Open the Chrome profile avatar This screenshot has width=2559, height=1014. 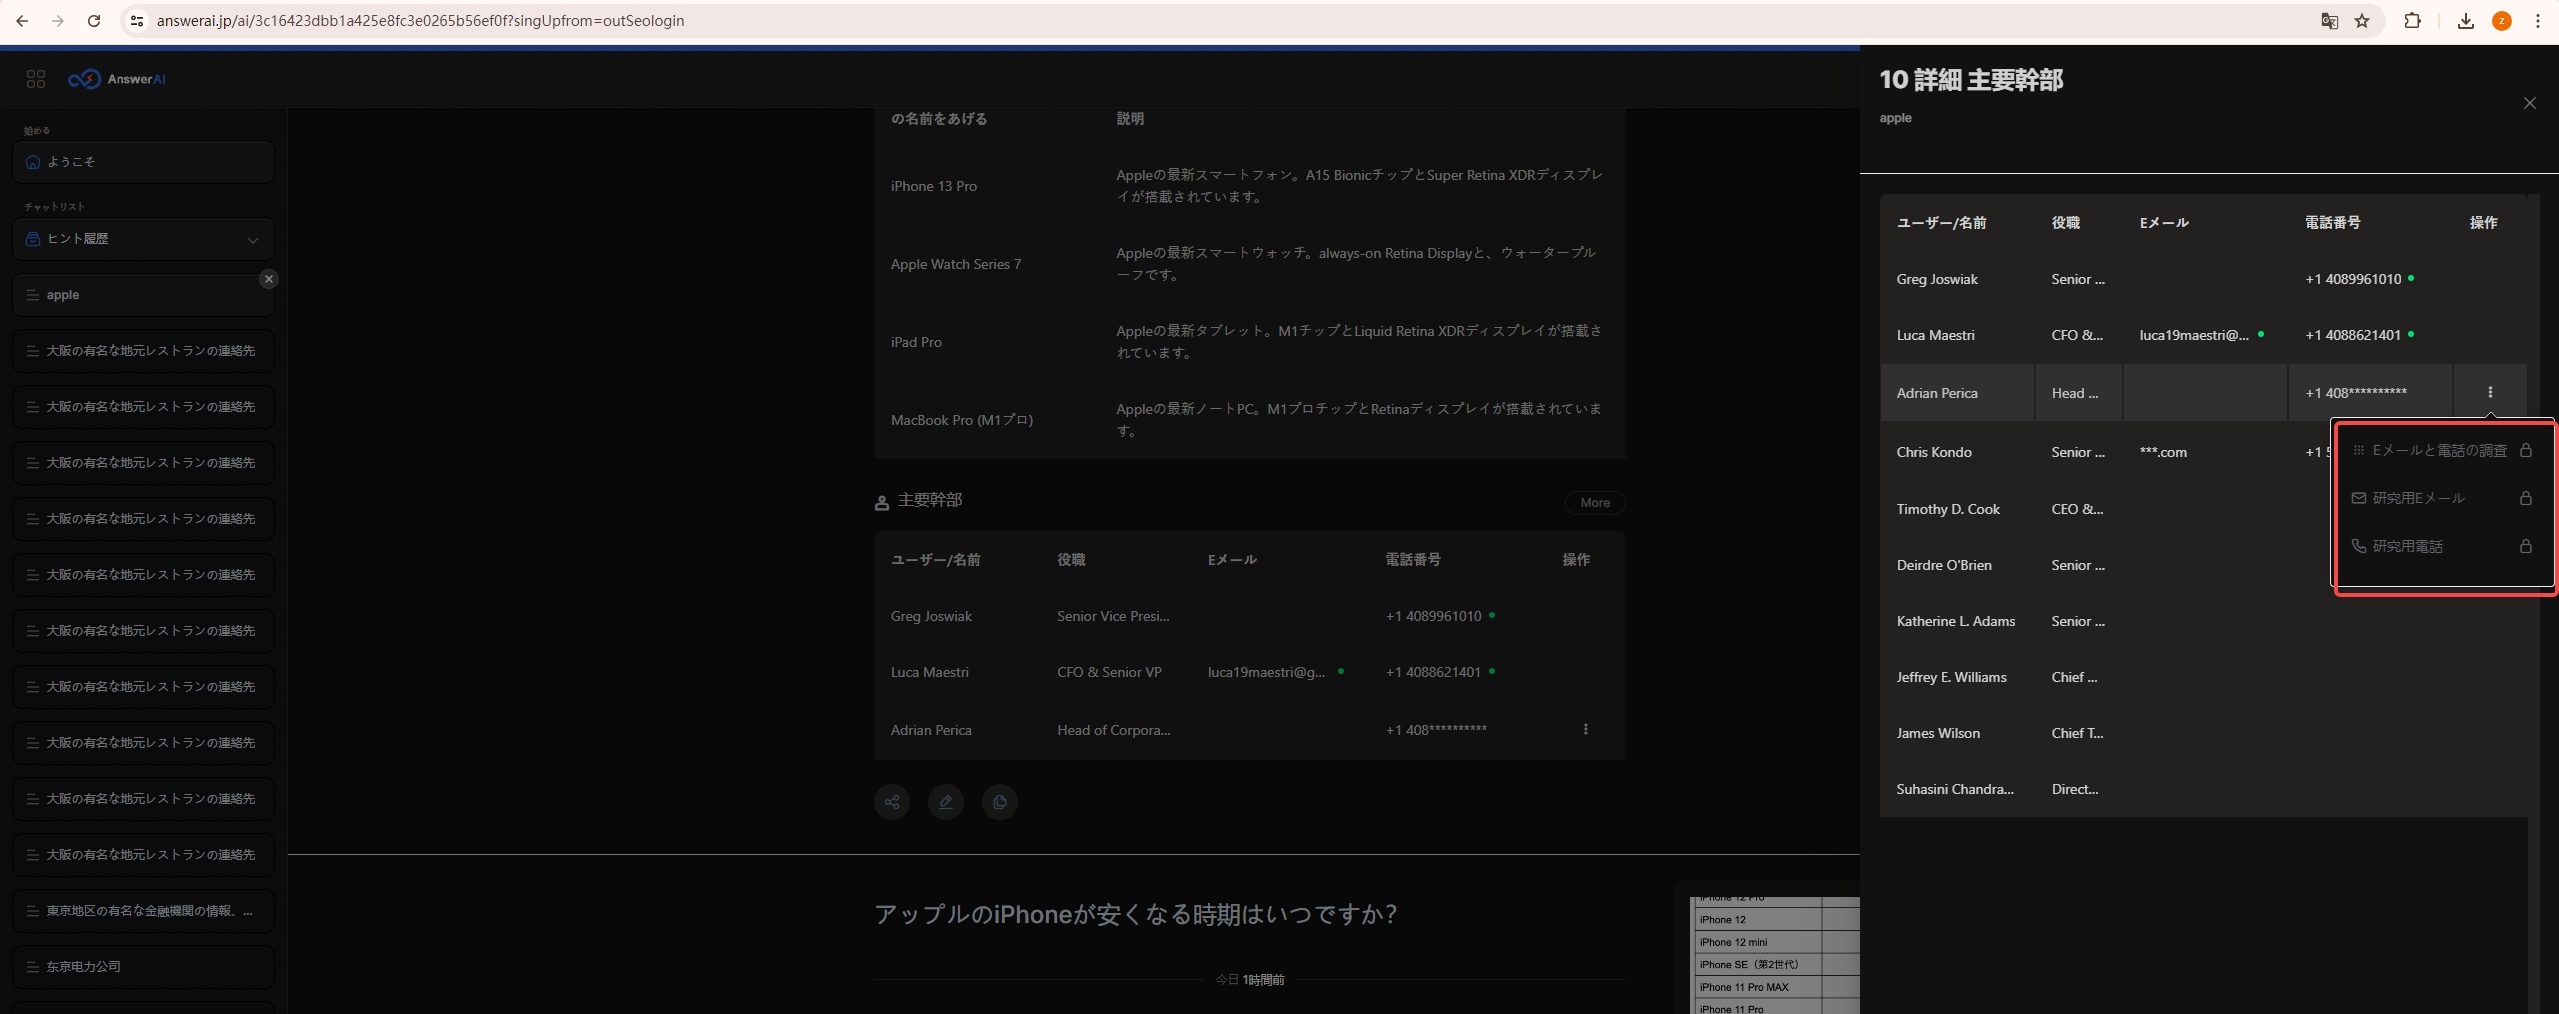[x=2501, y=21]
